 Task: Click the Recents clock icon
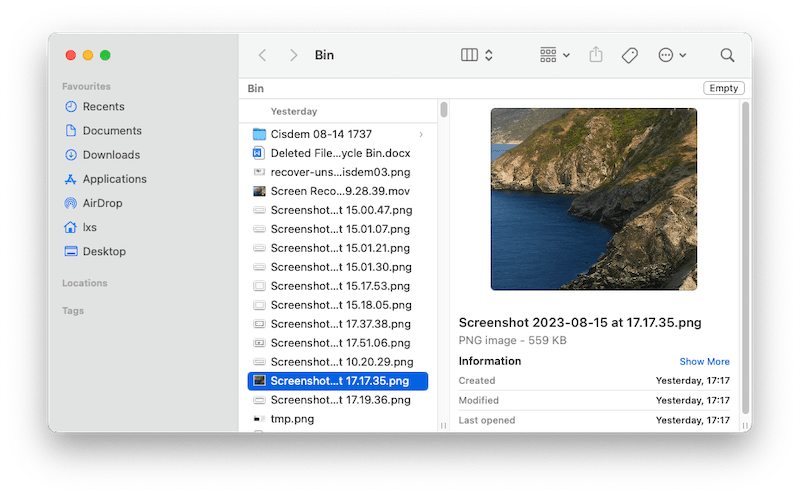click(71, 107)
